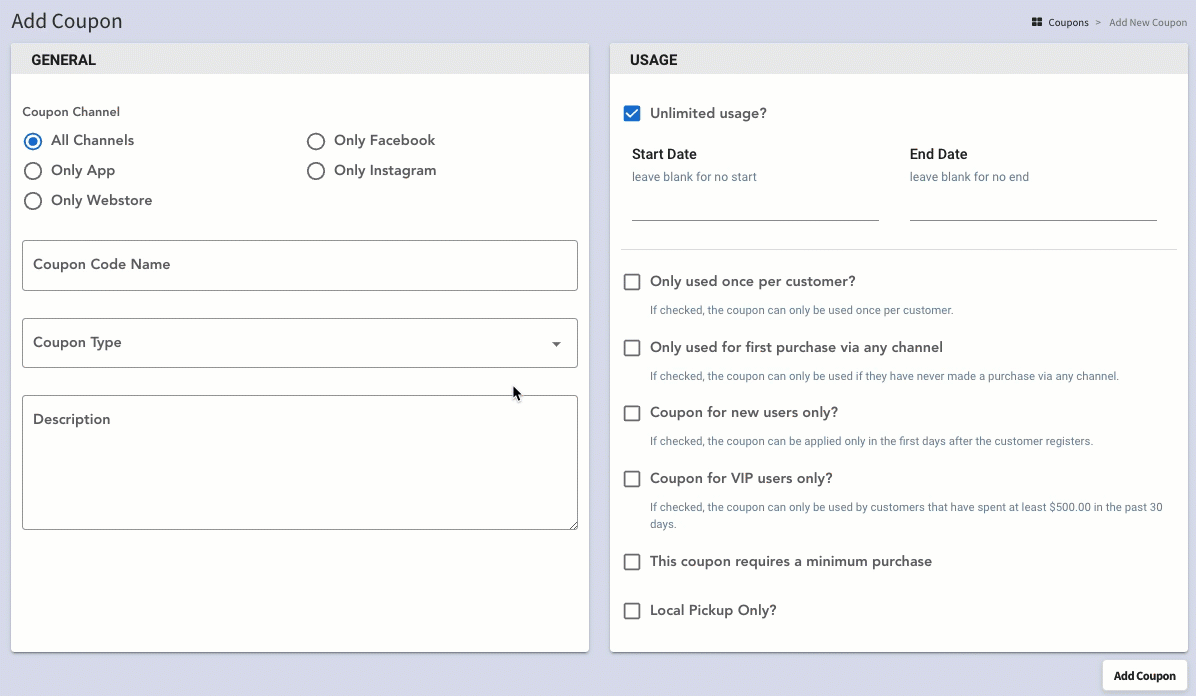Uncheck the Unlimited usage checkbox
This screenshot has height=696, width=1196.
point(632,114)
